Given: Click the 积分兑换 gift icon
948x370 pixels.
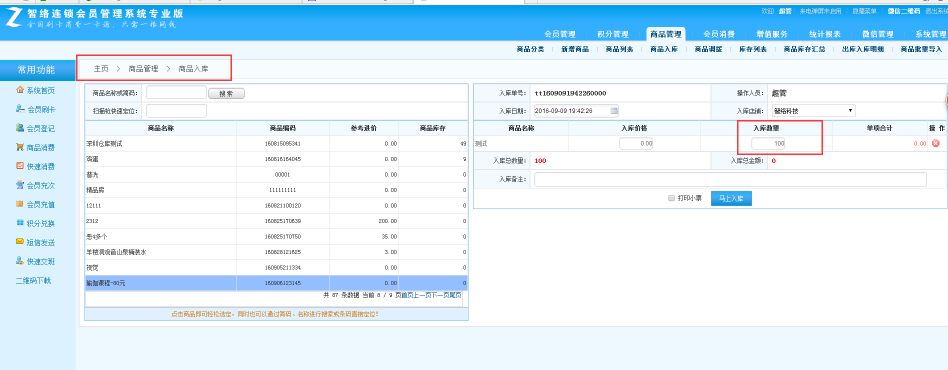Looking at the screenshot, I should coord(20,223).
